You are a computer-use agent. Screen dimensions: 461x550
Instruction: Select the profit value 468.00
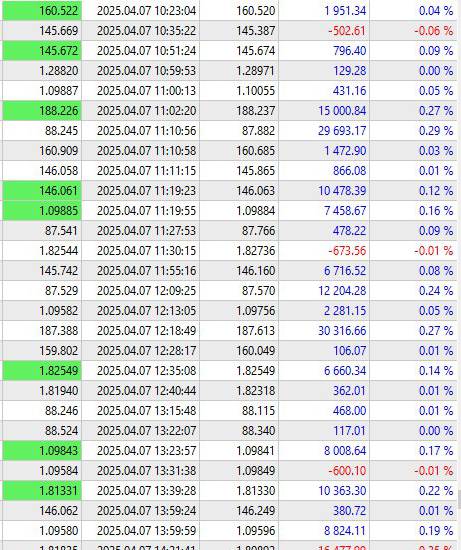point(349,410)
